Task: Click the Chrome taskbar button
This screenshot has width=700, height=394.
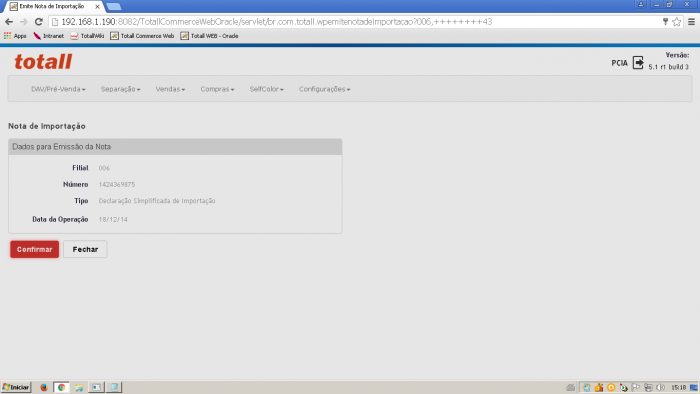Action: tap(61, 387)
